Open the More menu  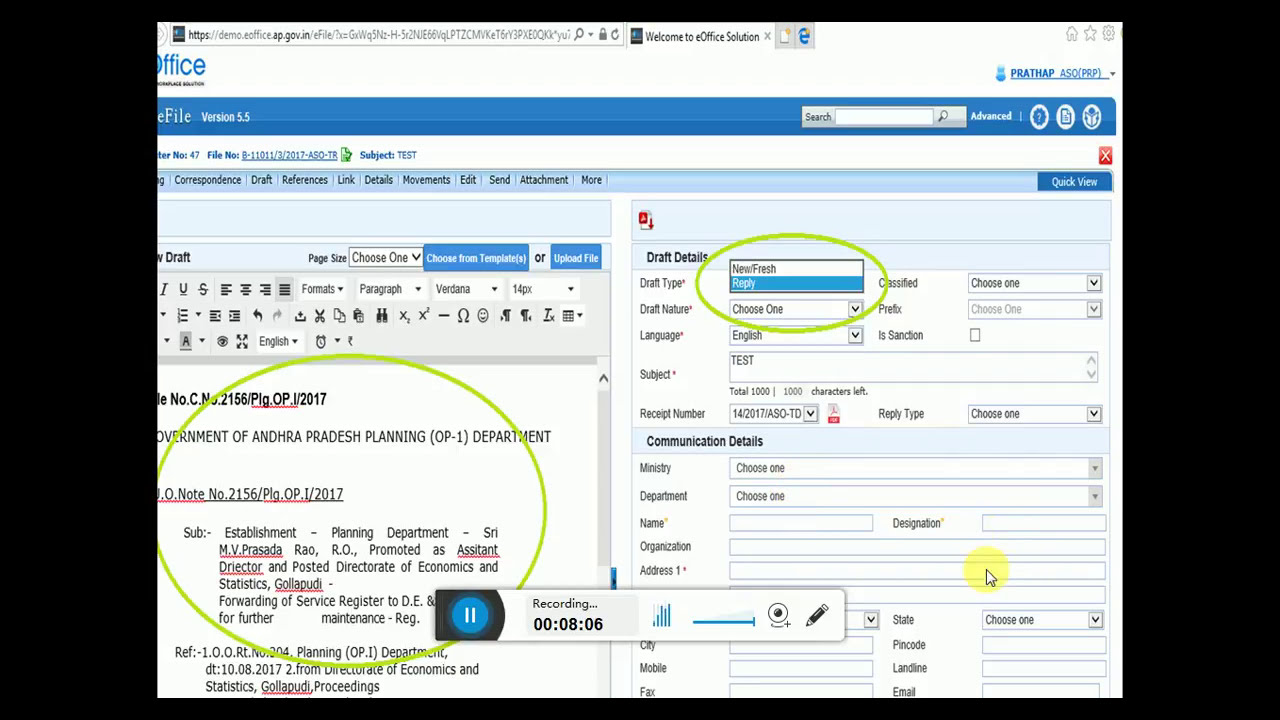tap(591, 180)
